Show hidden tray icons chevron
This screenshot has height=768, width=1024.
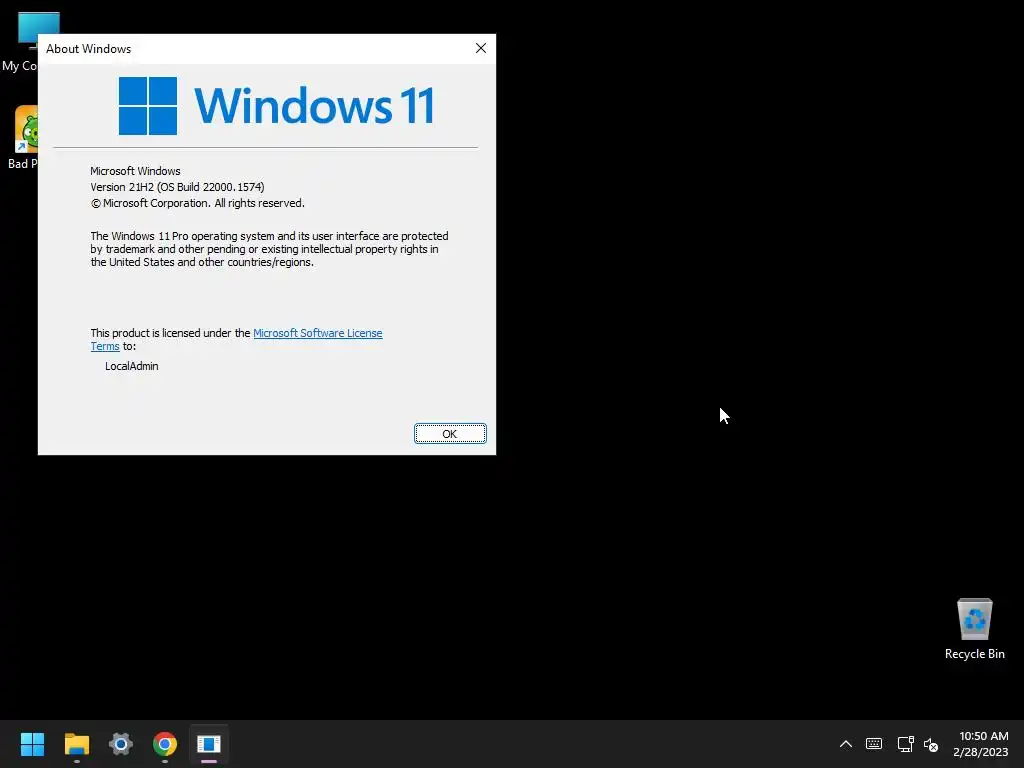(x=846, y=744)
